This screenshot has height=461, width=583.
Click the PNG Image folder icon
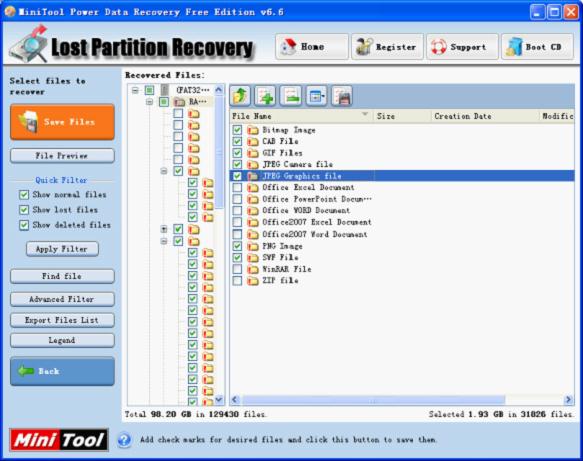pyautogui.click(x=253, y=246)
